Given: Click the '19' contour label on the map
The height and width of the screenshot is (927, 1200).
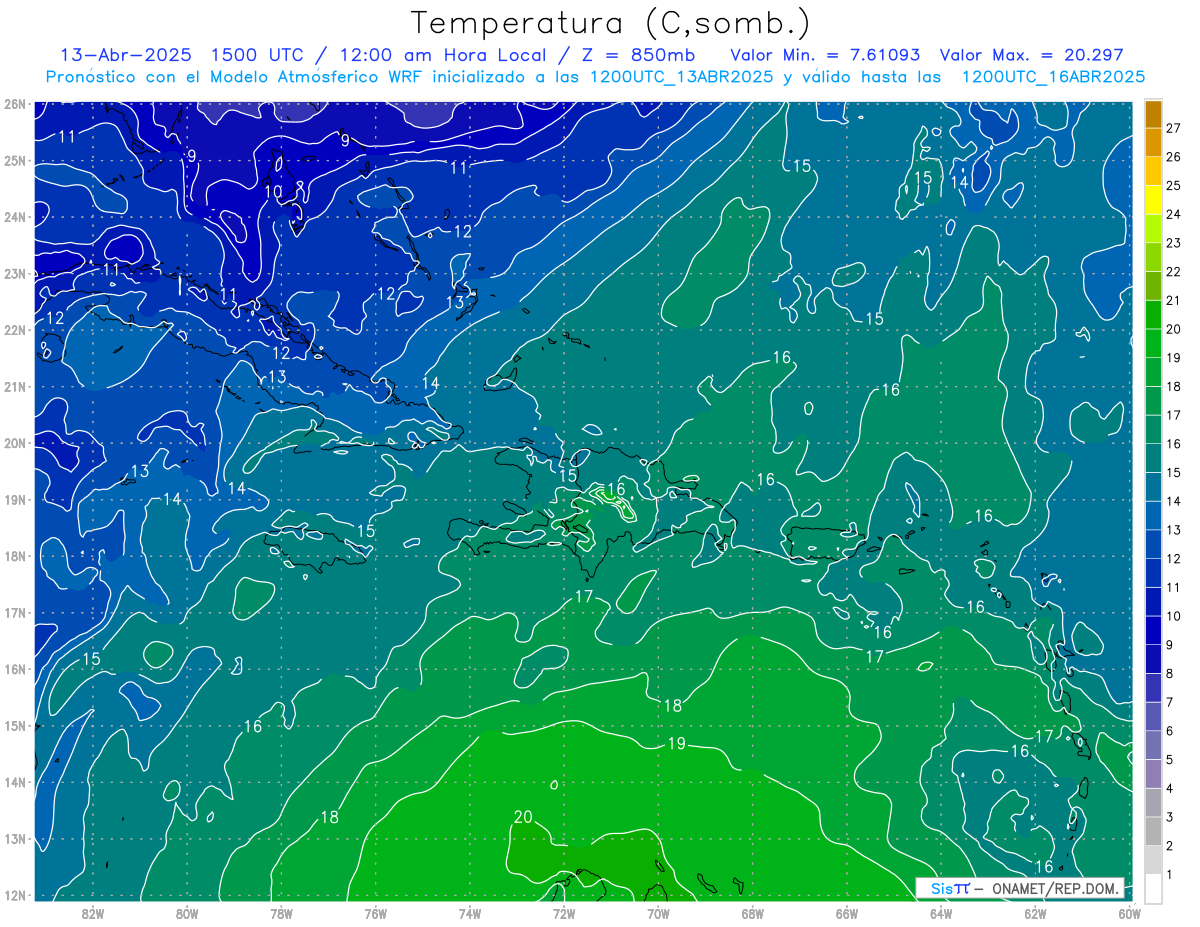Looking at the screenshot, I should (677, 743).
